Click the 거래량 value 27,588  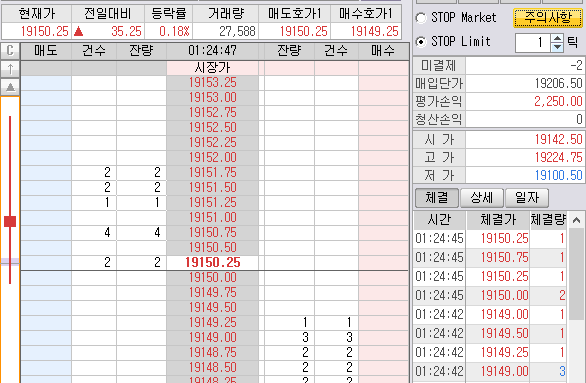coord(237,31)
